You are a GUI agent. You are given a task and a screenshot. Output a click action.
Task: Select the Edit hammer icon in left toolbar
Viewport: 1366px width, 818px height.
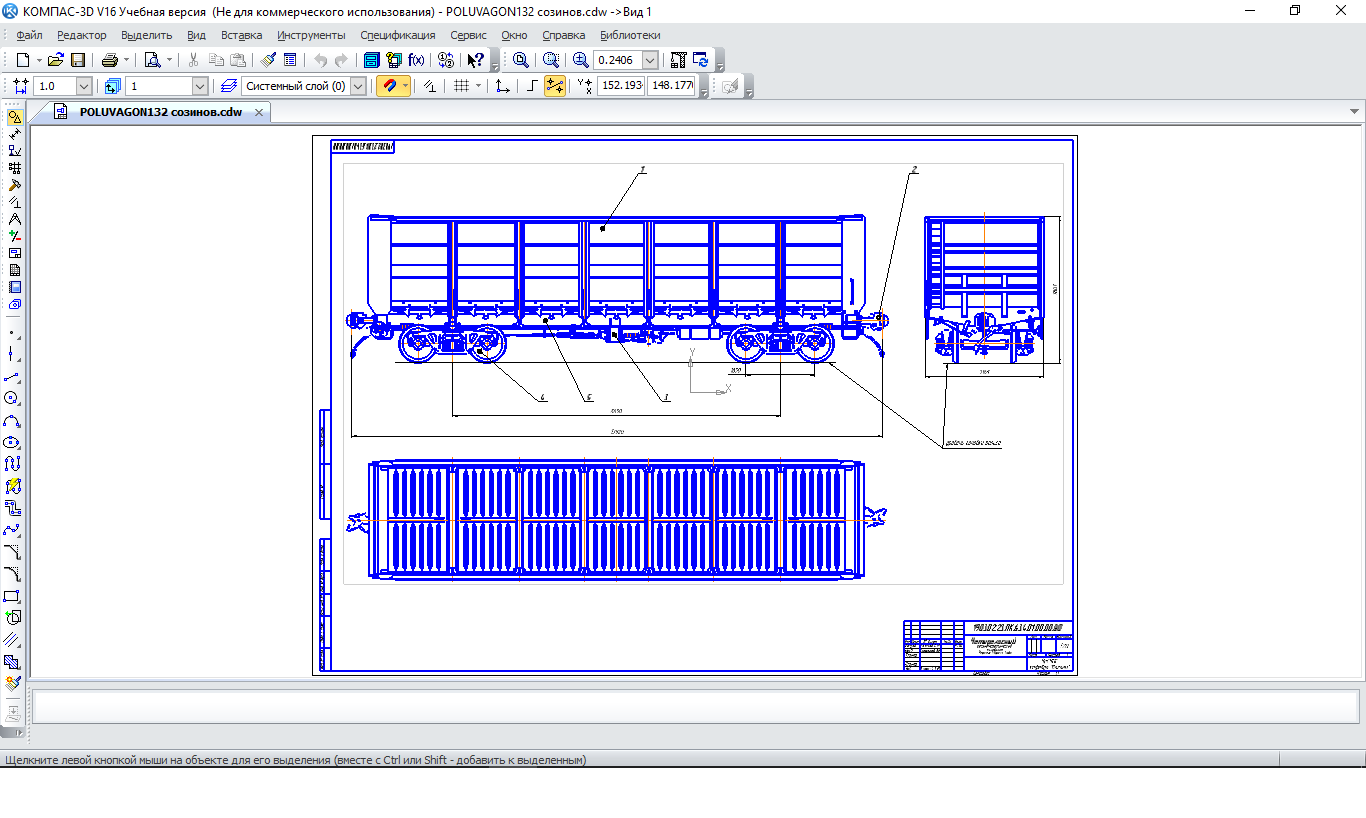coord(14,185)
